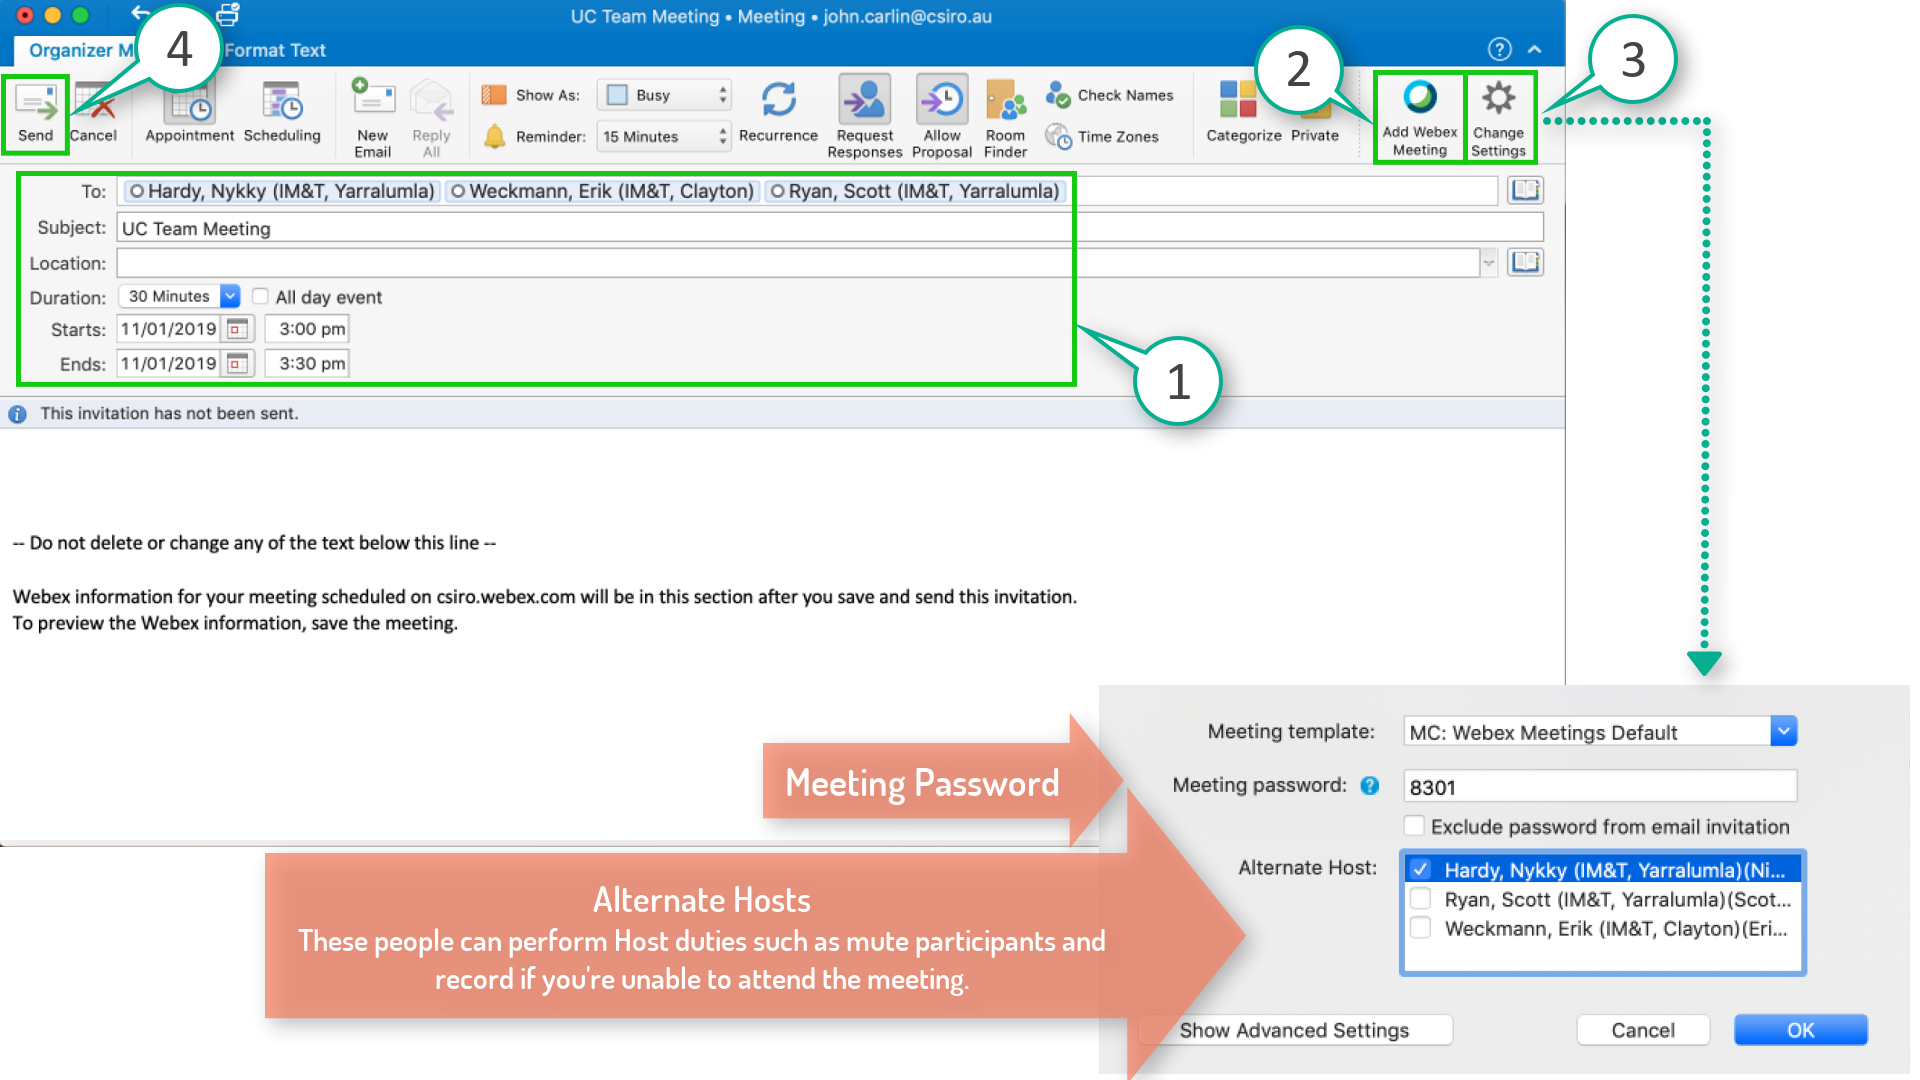Open address book beside To field
Image resolution: width=1920 pixels, height=1080 pixels.
(x=1525, y=190)
